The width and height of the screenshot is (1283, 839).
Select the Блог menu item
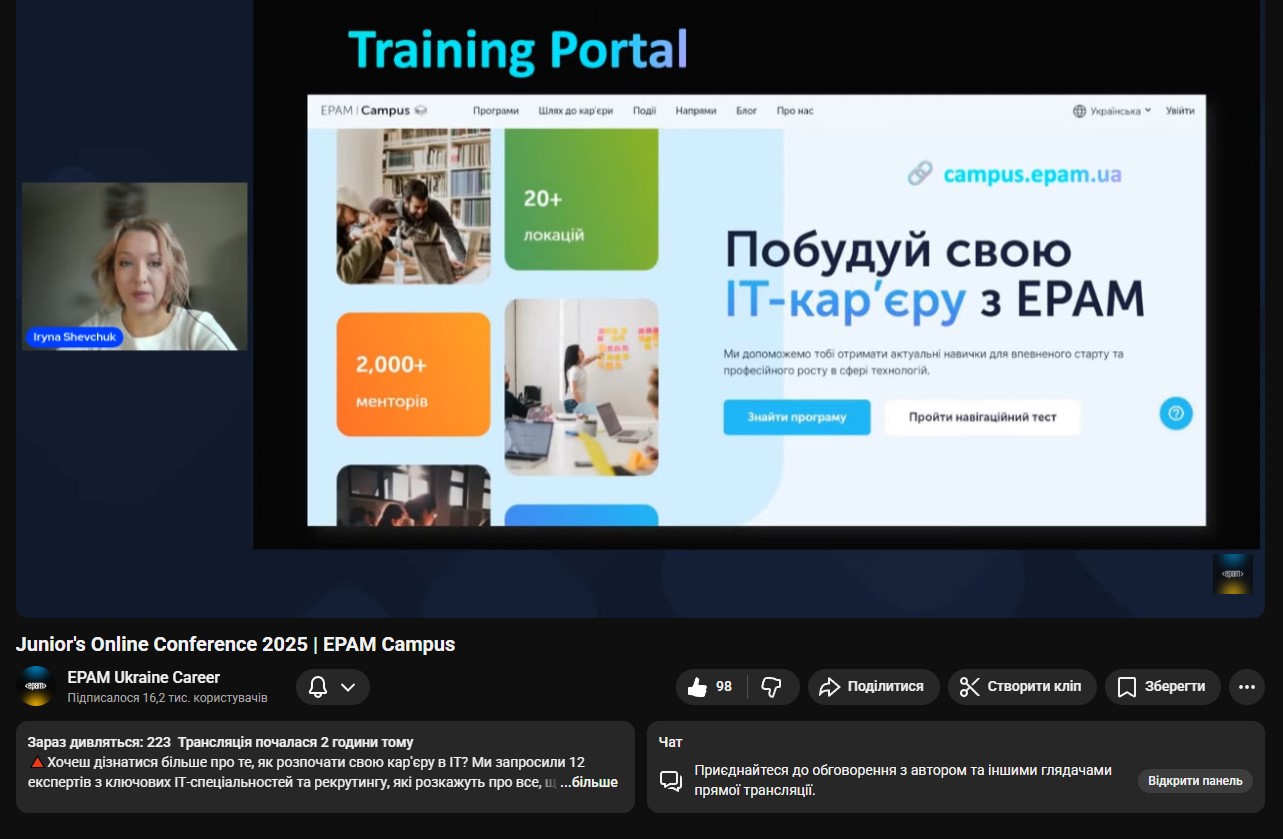click(746, 111)
